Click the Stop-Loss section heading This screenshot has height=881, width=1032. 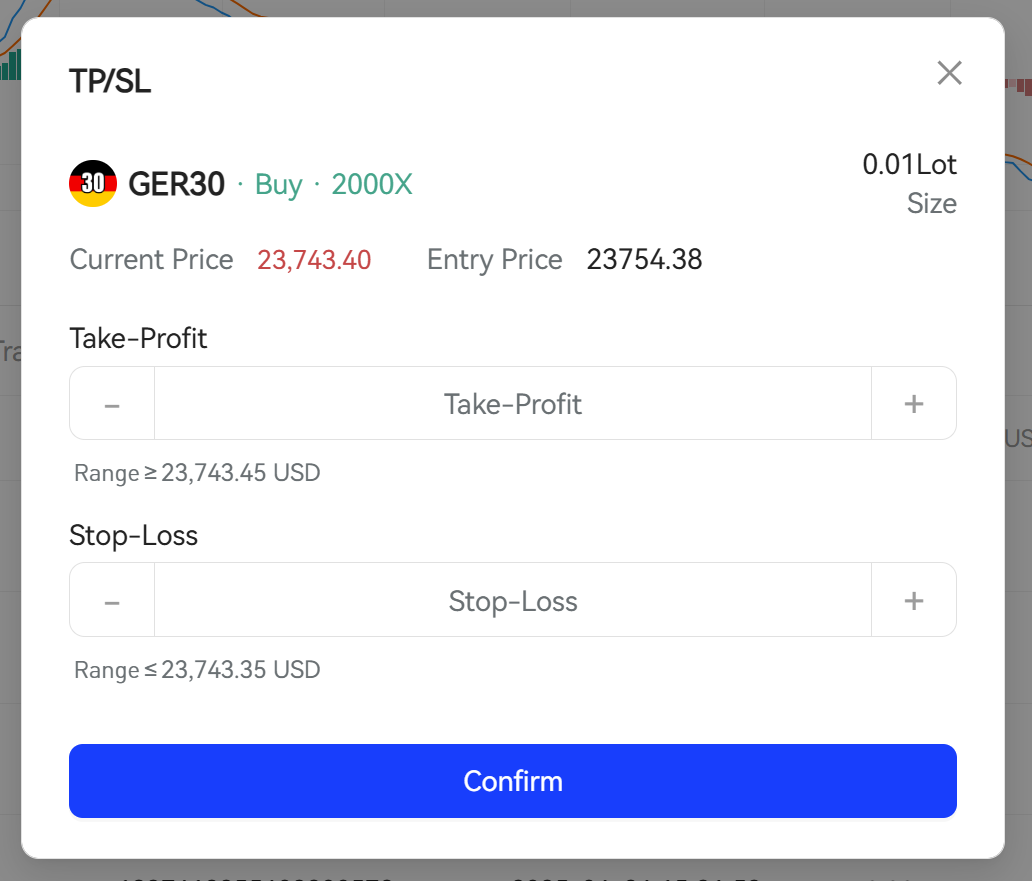(x=134, y=536)
